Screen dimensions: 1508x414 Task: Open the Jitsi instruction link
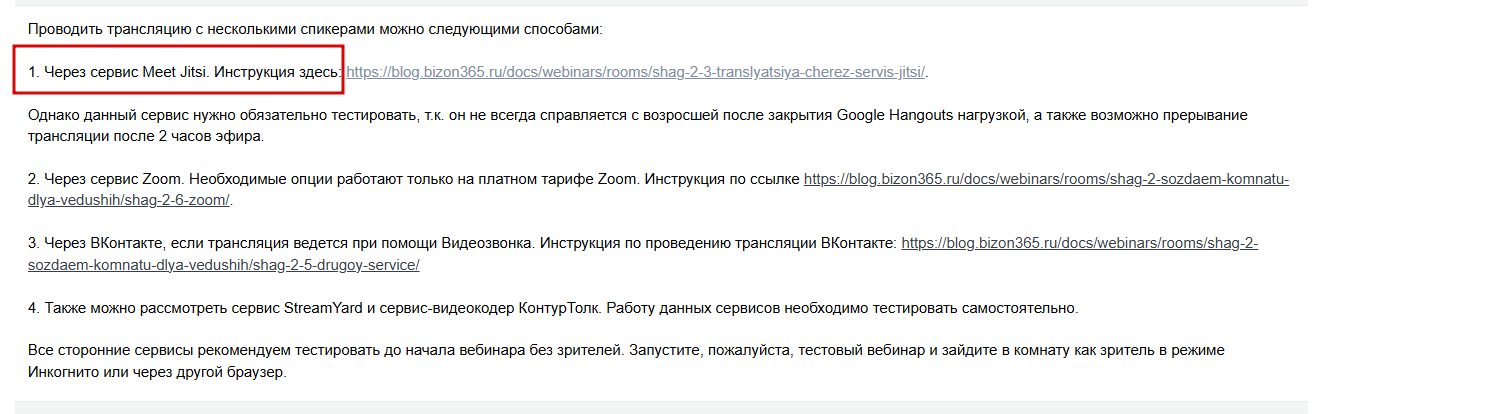point(636,72)
